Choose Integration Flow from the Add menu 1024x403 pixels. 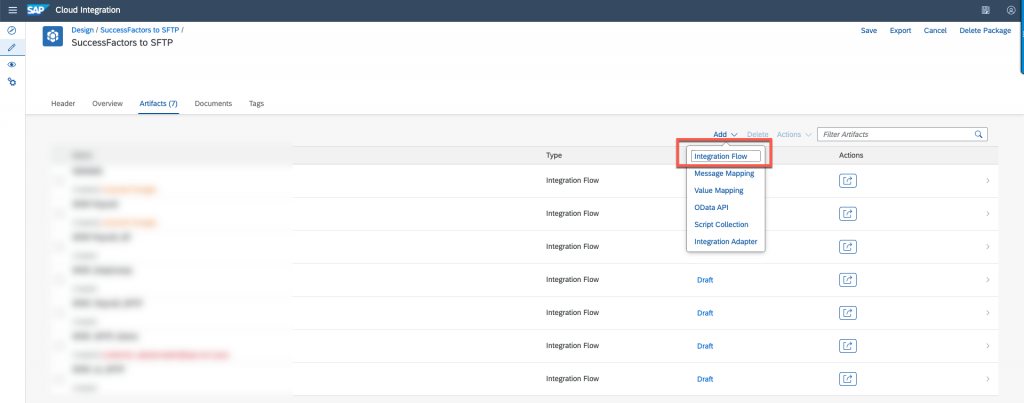(x=726, y=157)
